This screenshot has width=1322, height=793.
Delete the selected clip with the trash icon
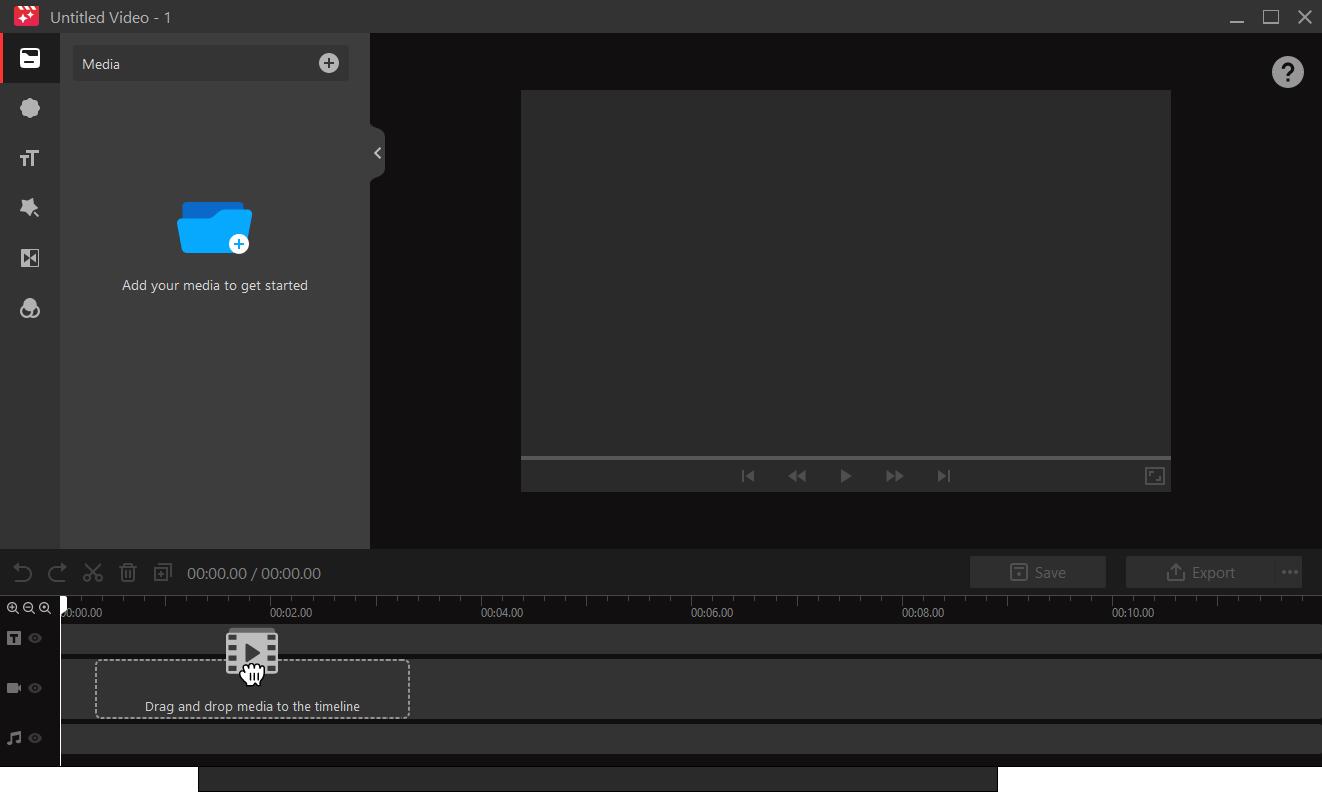pos(128,572)
